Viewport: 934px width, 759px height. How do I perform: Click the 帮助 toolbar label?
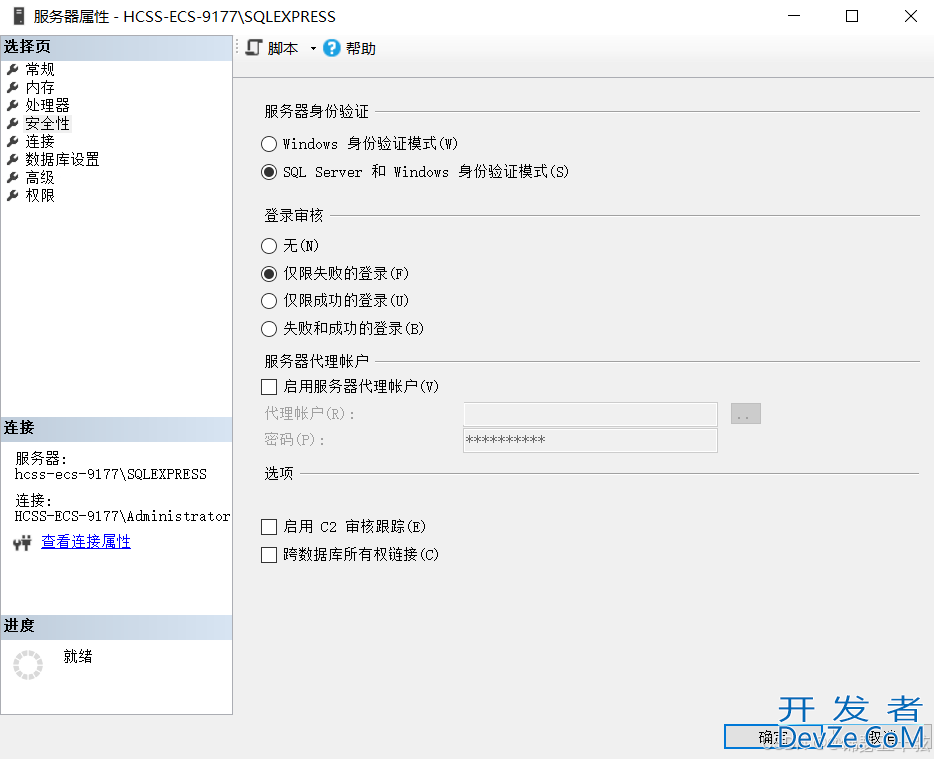360,48
